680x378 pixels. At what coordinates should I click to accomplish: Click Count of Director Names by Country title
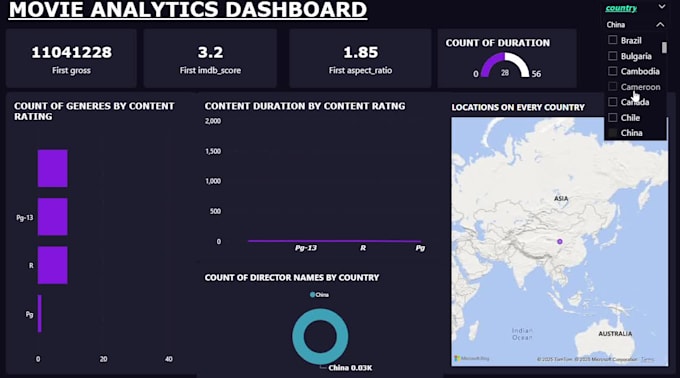point(292,277)
